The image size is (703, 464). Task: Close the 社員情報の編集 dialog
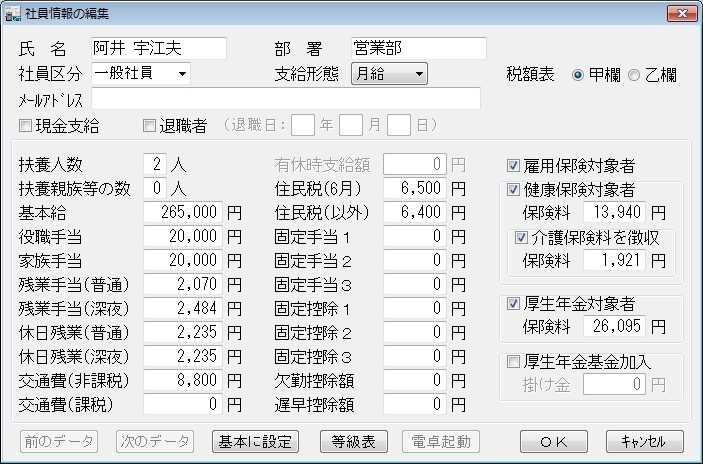[x=681, y=13]
